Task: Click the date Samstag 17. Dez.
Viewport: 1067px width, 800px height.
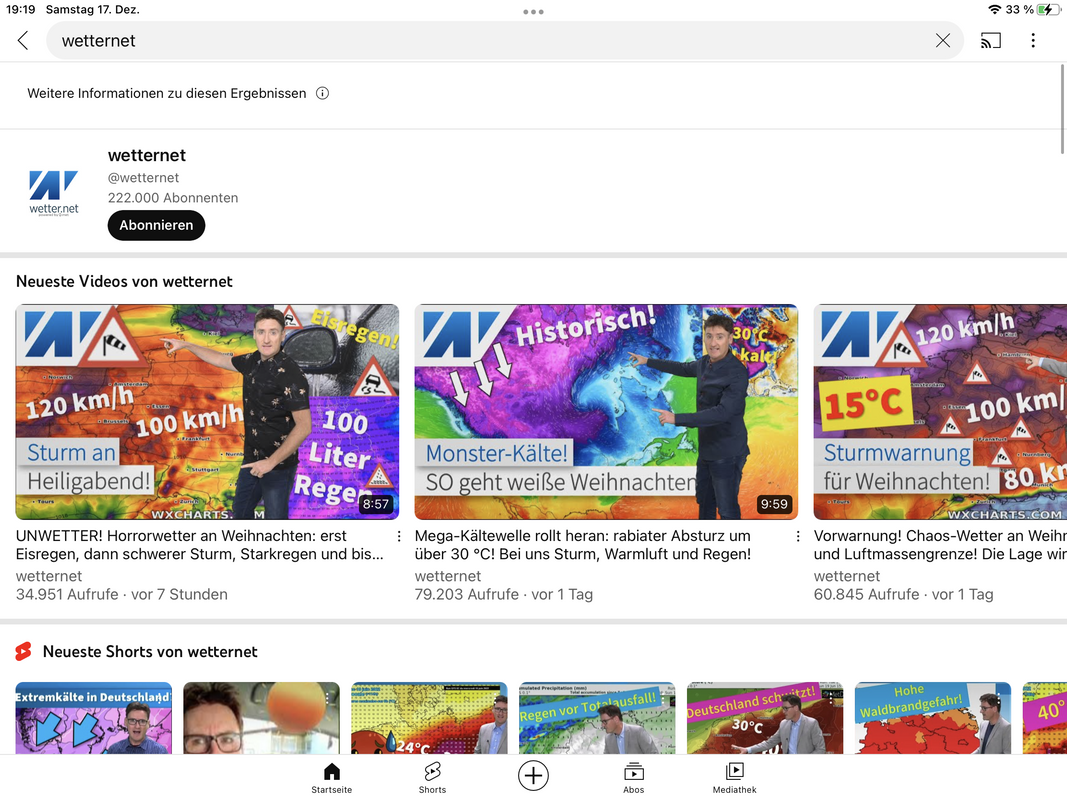Action: [x=93, y=10]
